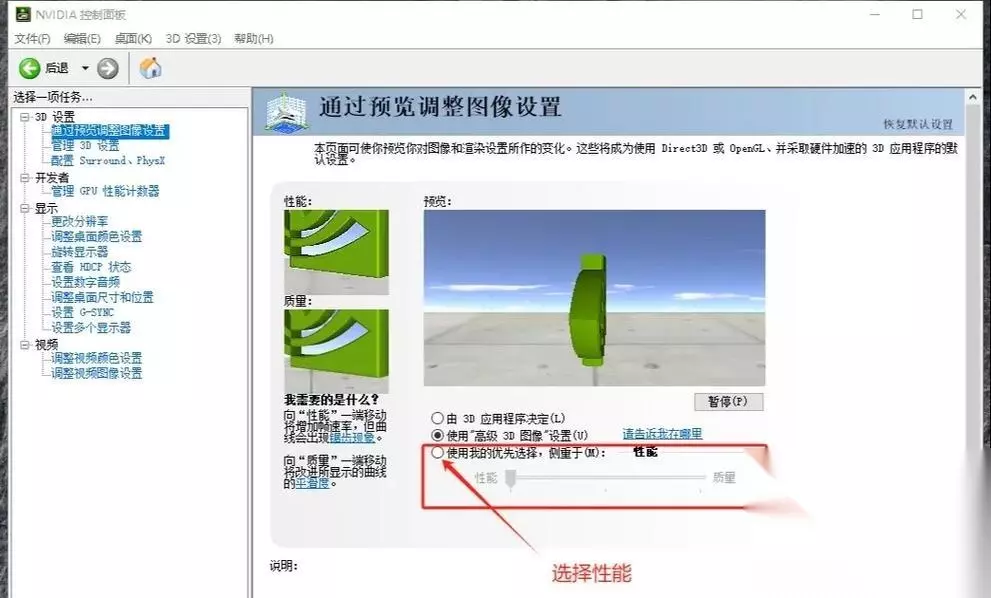The image size is (991, 598).
Task: Select 通过预览调整图像设置 in the tree
Action: pos(109,130)
